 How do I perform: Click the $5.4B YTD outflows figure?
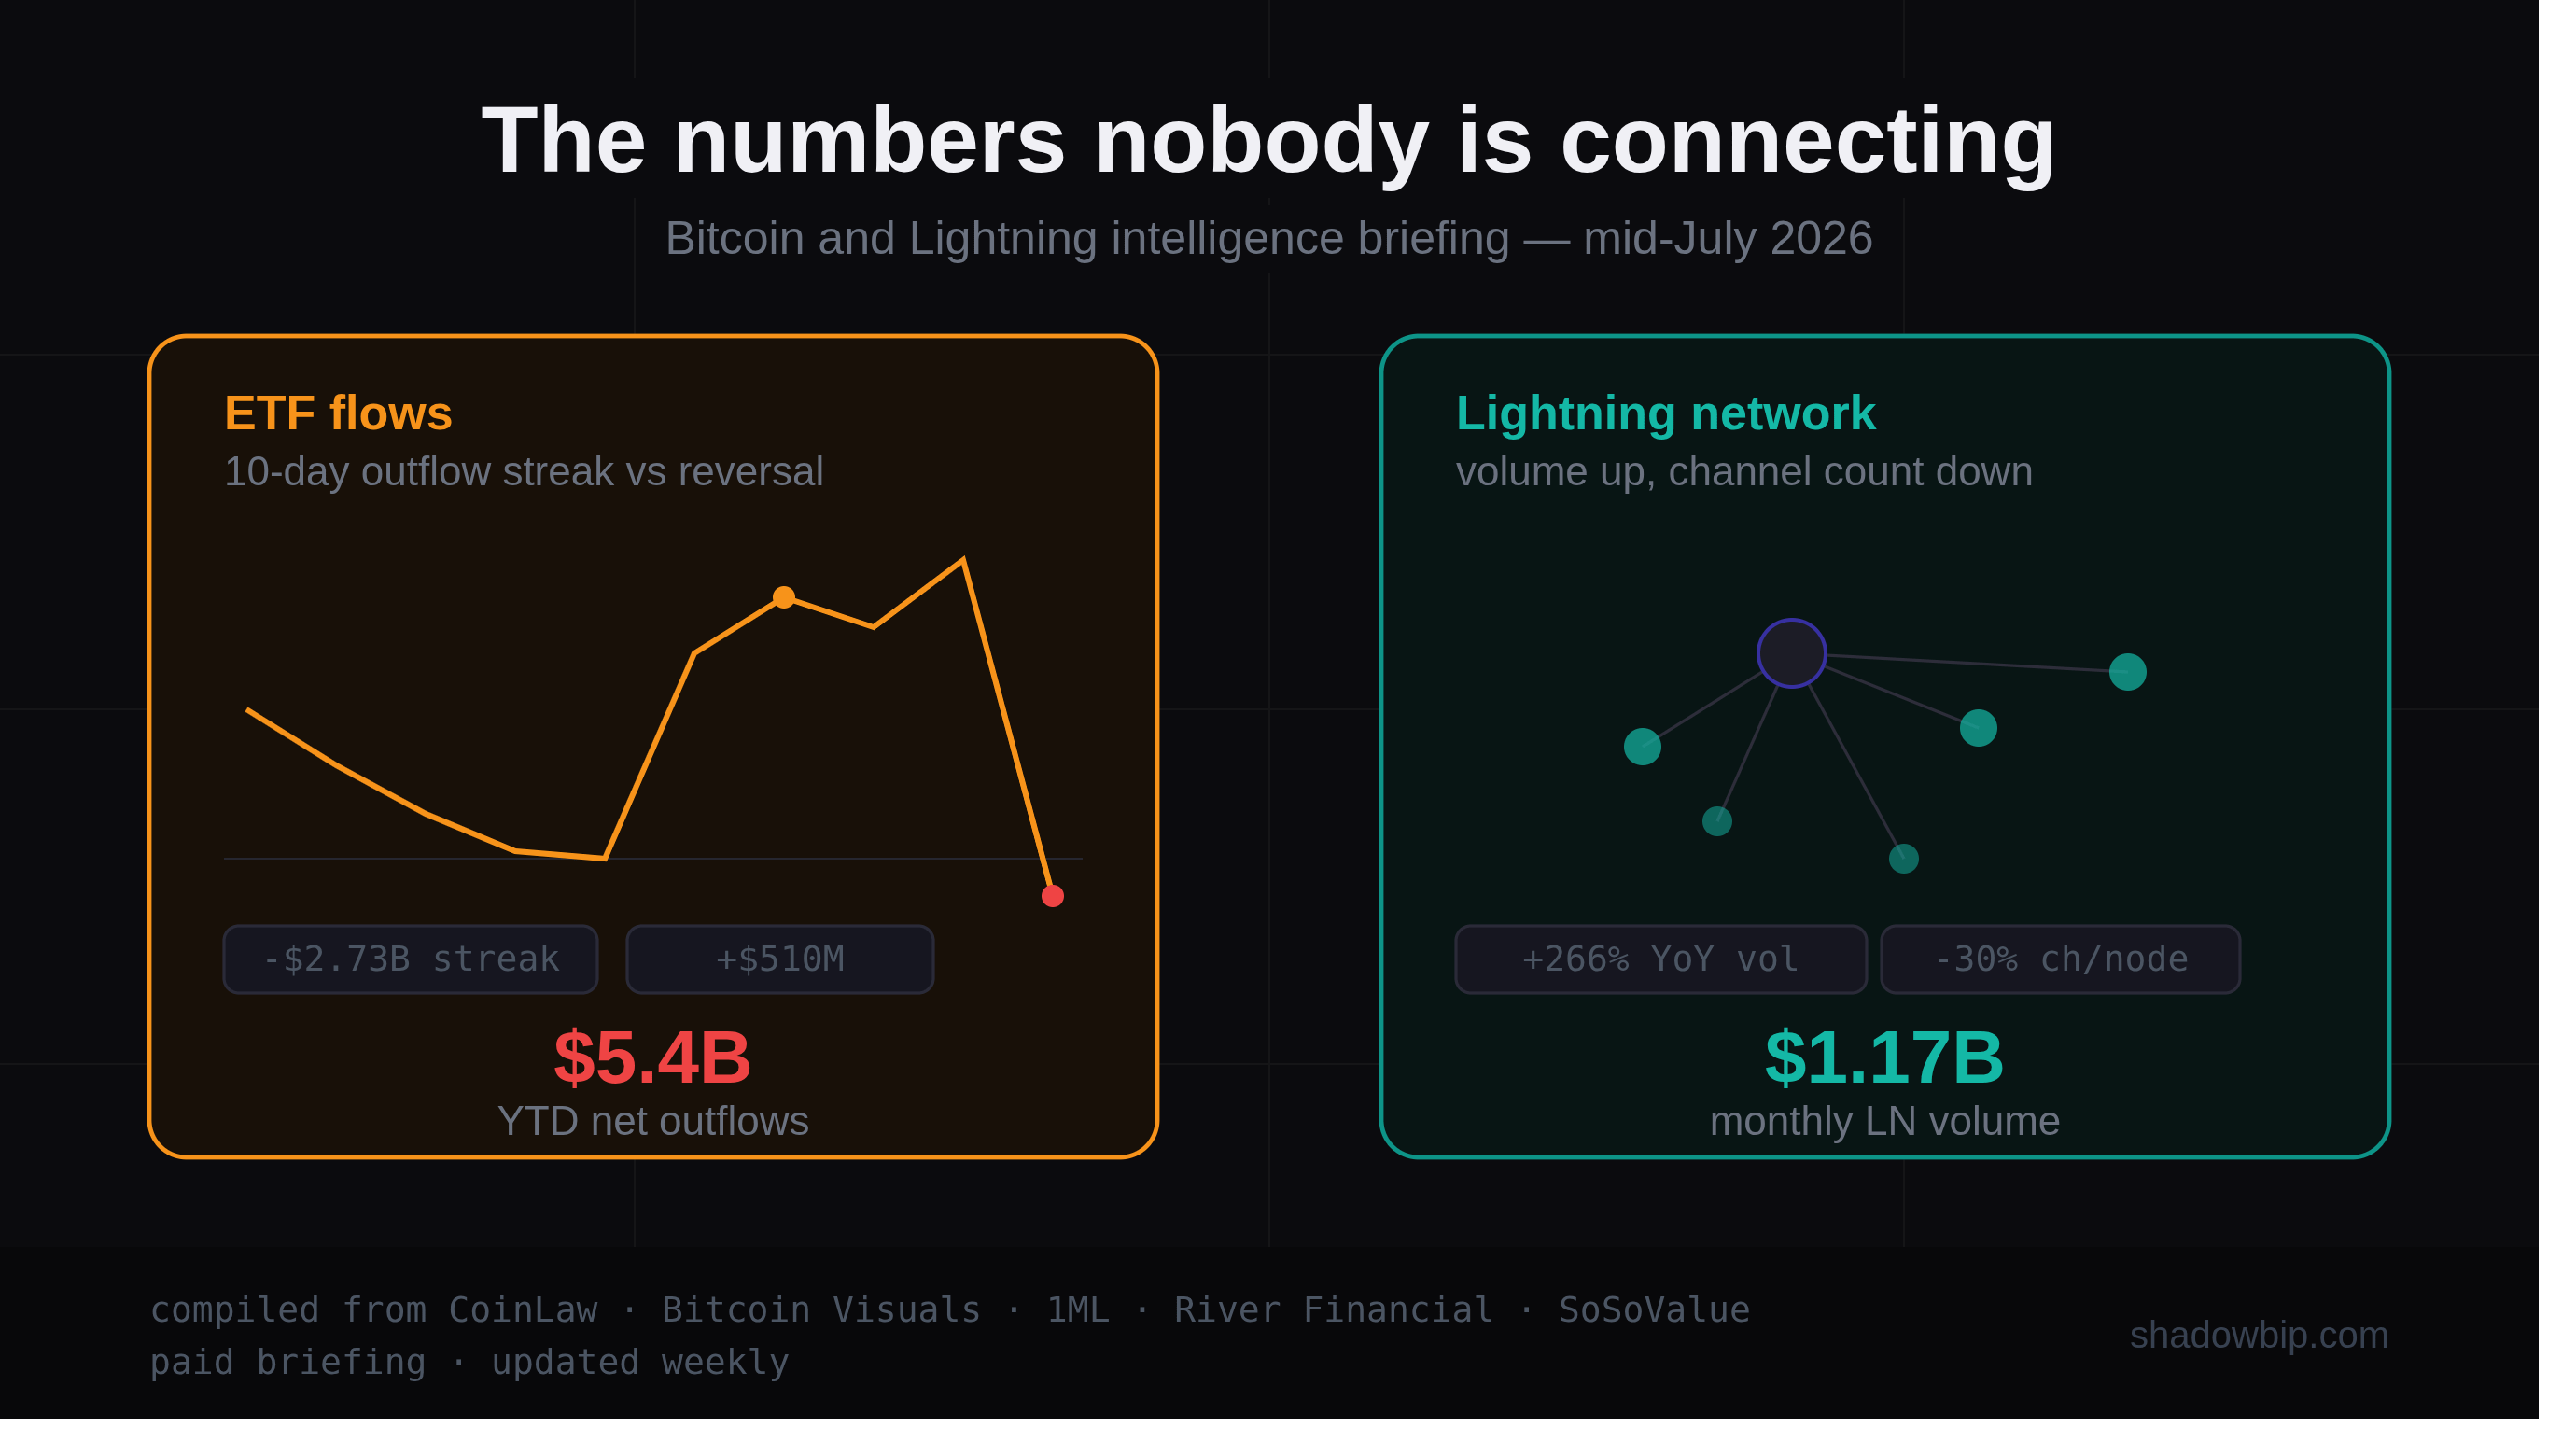(x=652, y=1057)
